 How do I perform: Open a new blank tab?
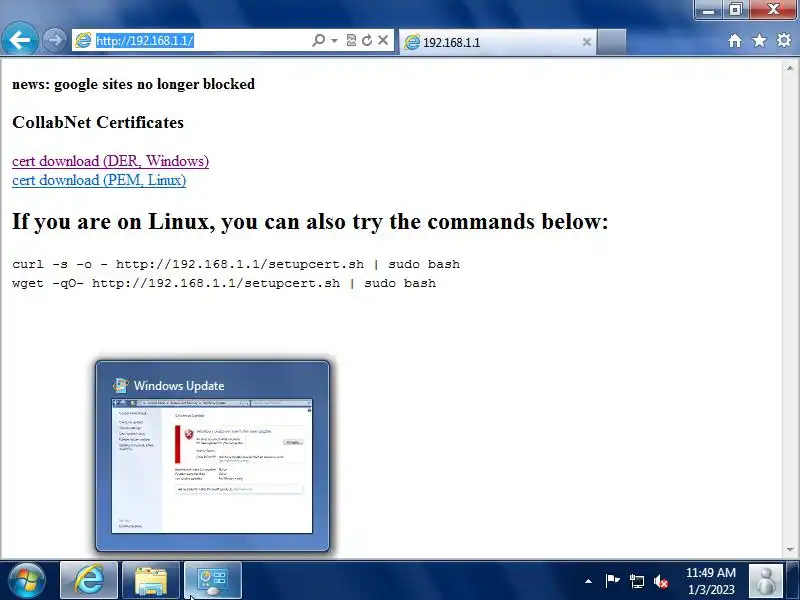coord(611,42)
